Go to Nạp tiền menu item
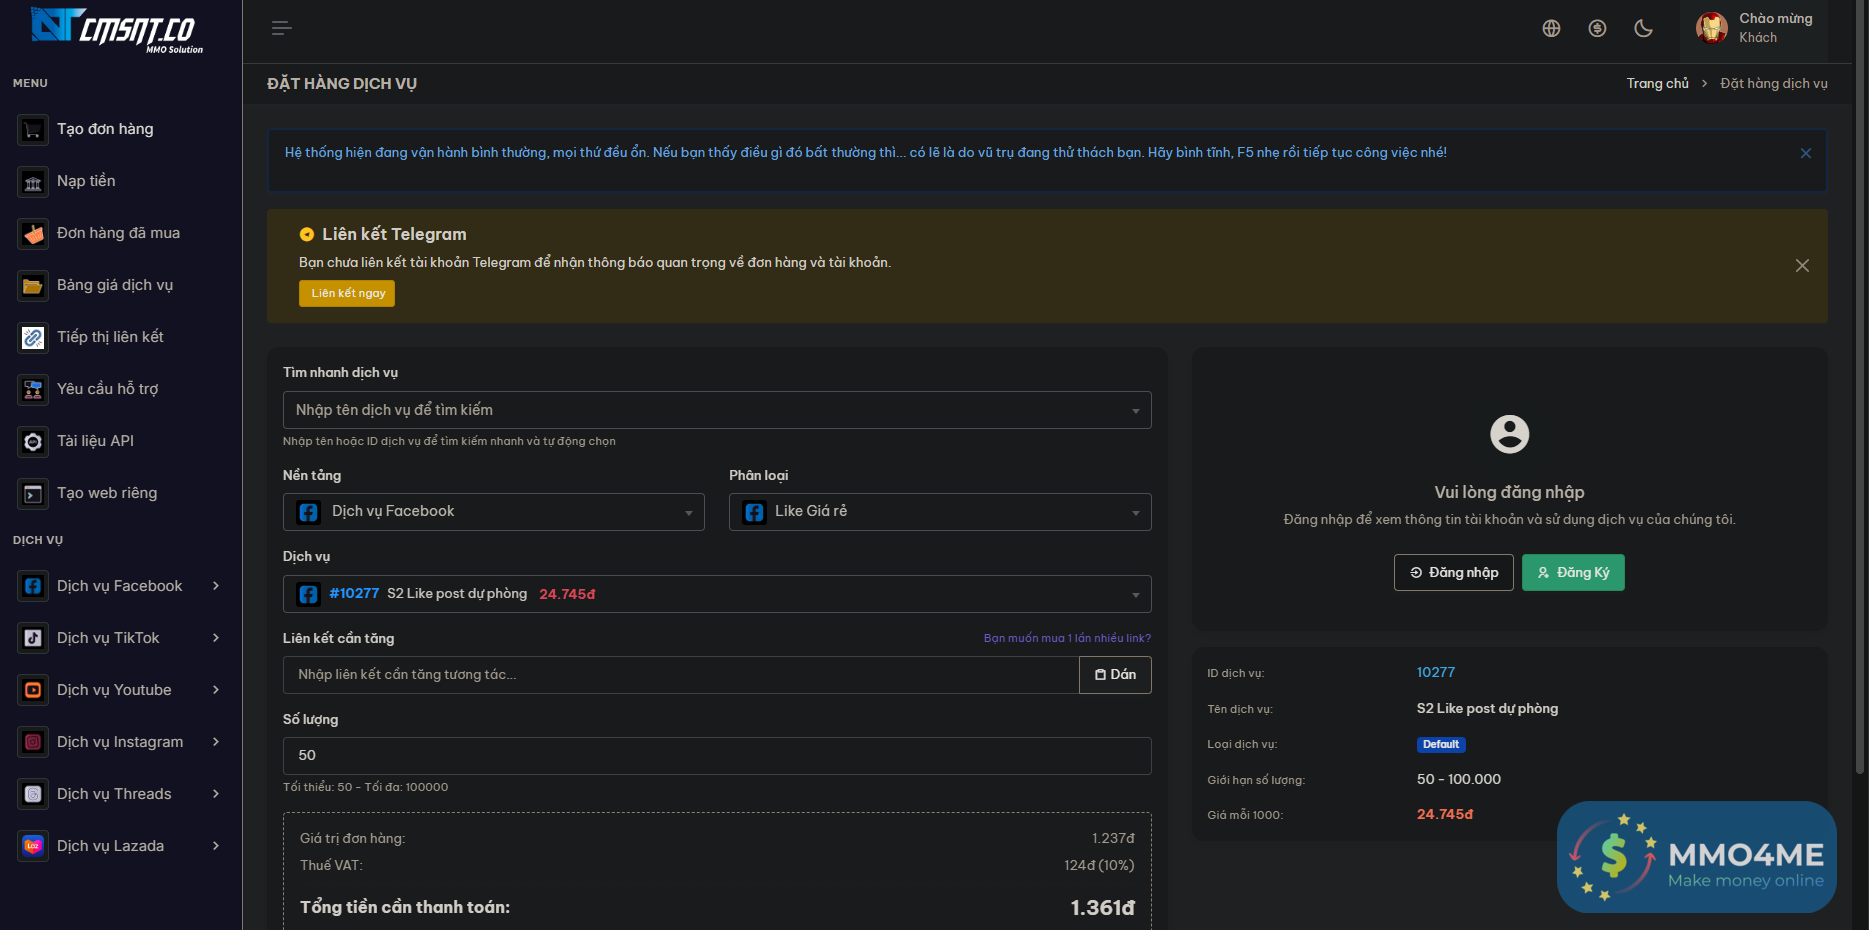 point(86,181)
